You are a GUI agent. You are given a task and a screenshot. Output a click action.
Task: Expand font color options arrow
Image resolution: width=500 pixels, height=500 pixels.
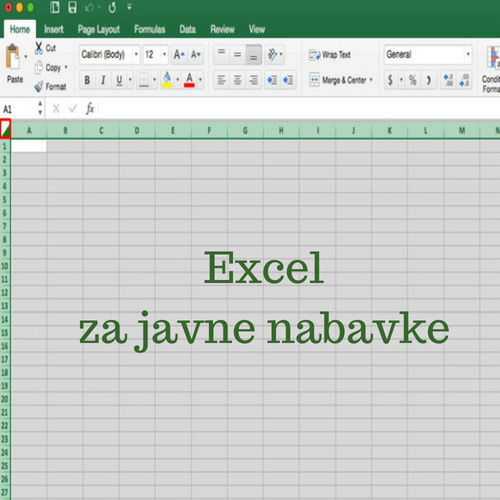(200, 80)
